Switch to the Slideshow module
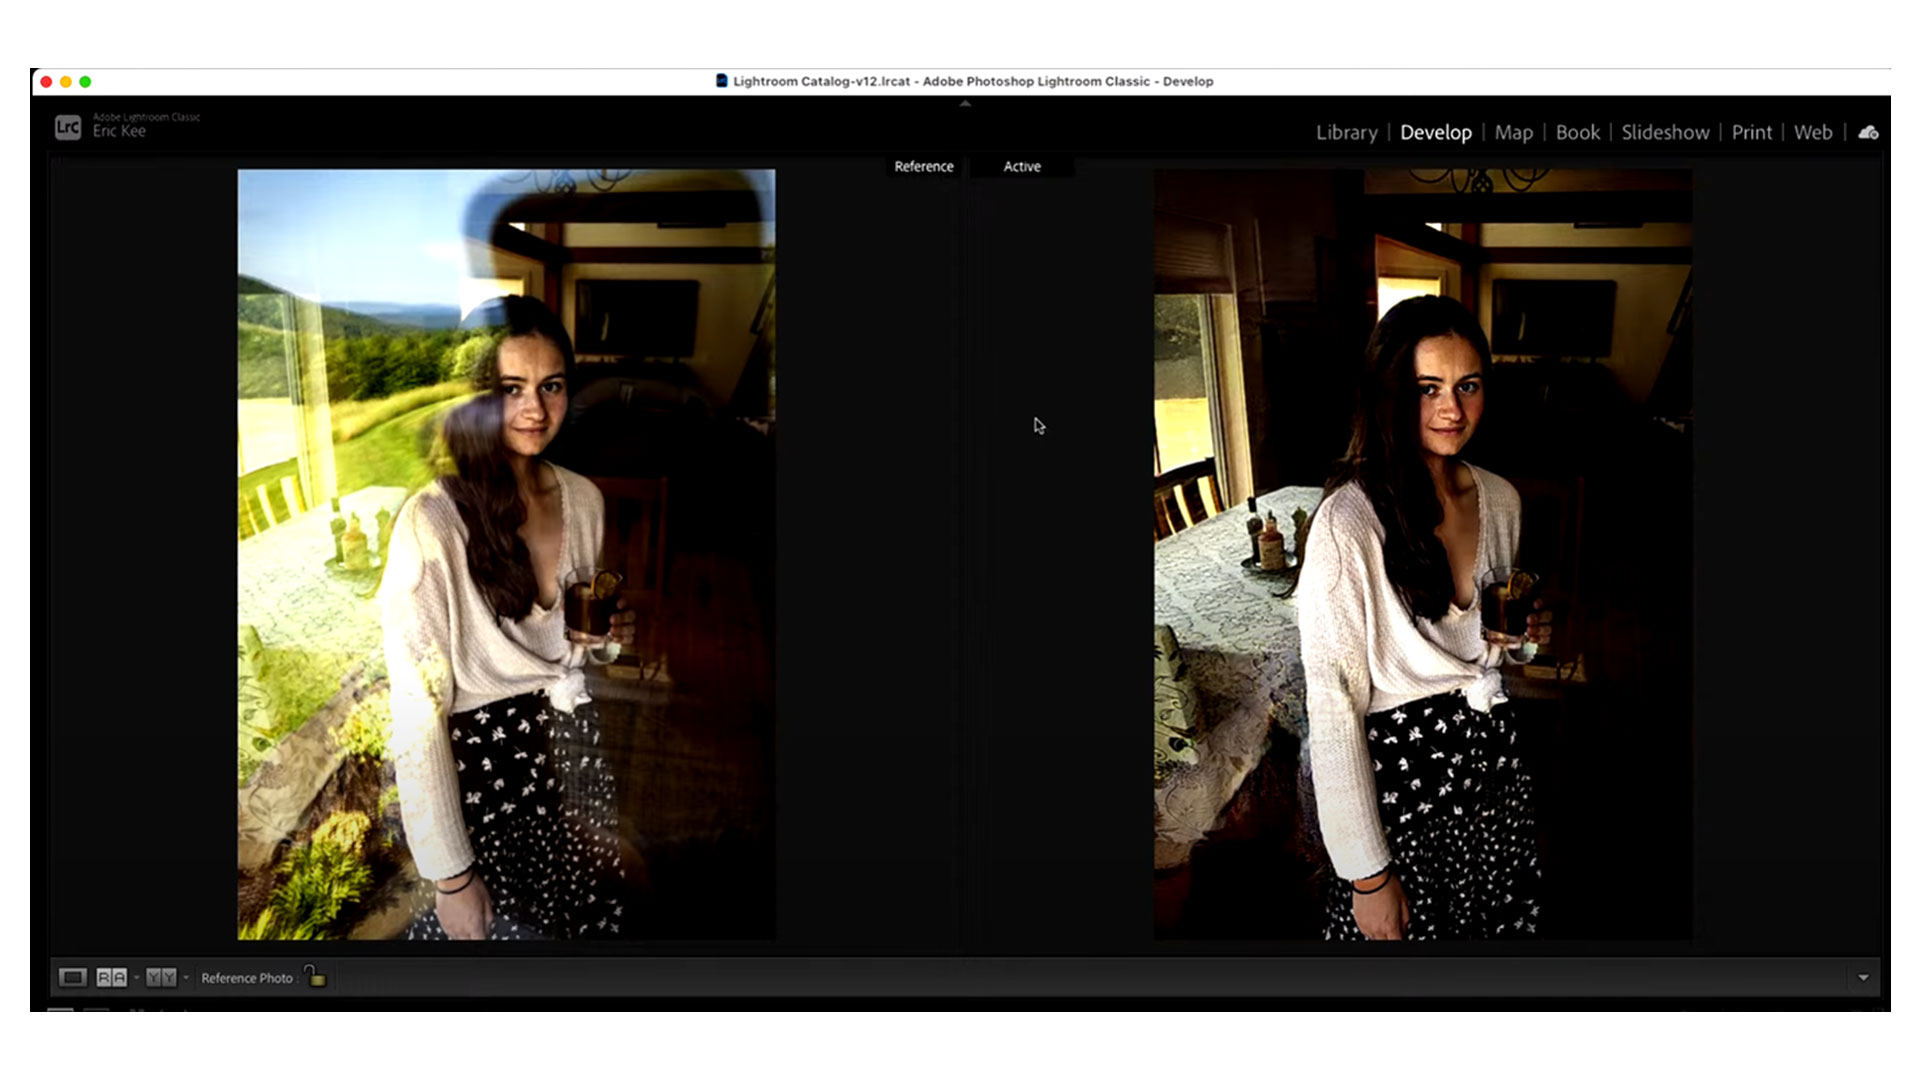 (x=1664, y=132)
